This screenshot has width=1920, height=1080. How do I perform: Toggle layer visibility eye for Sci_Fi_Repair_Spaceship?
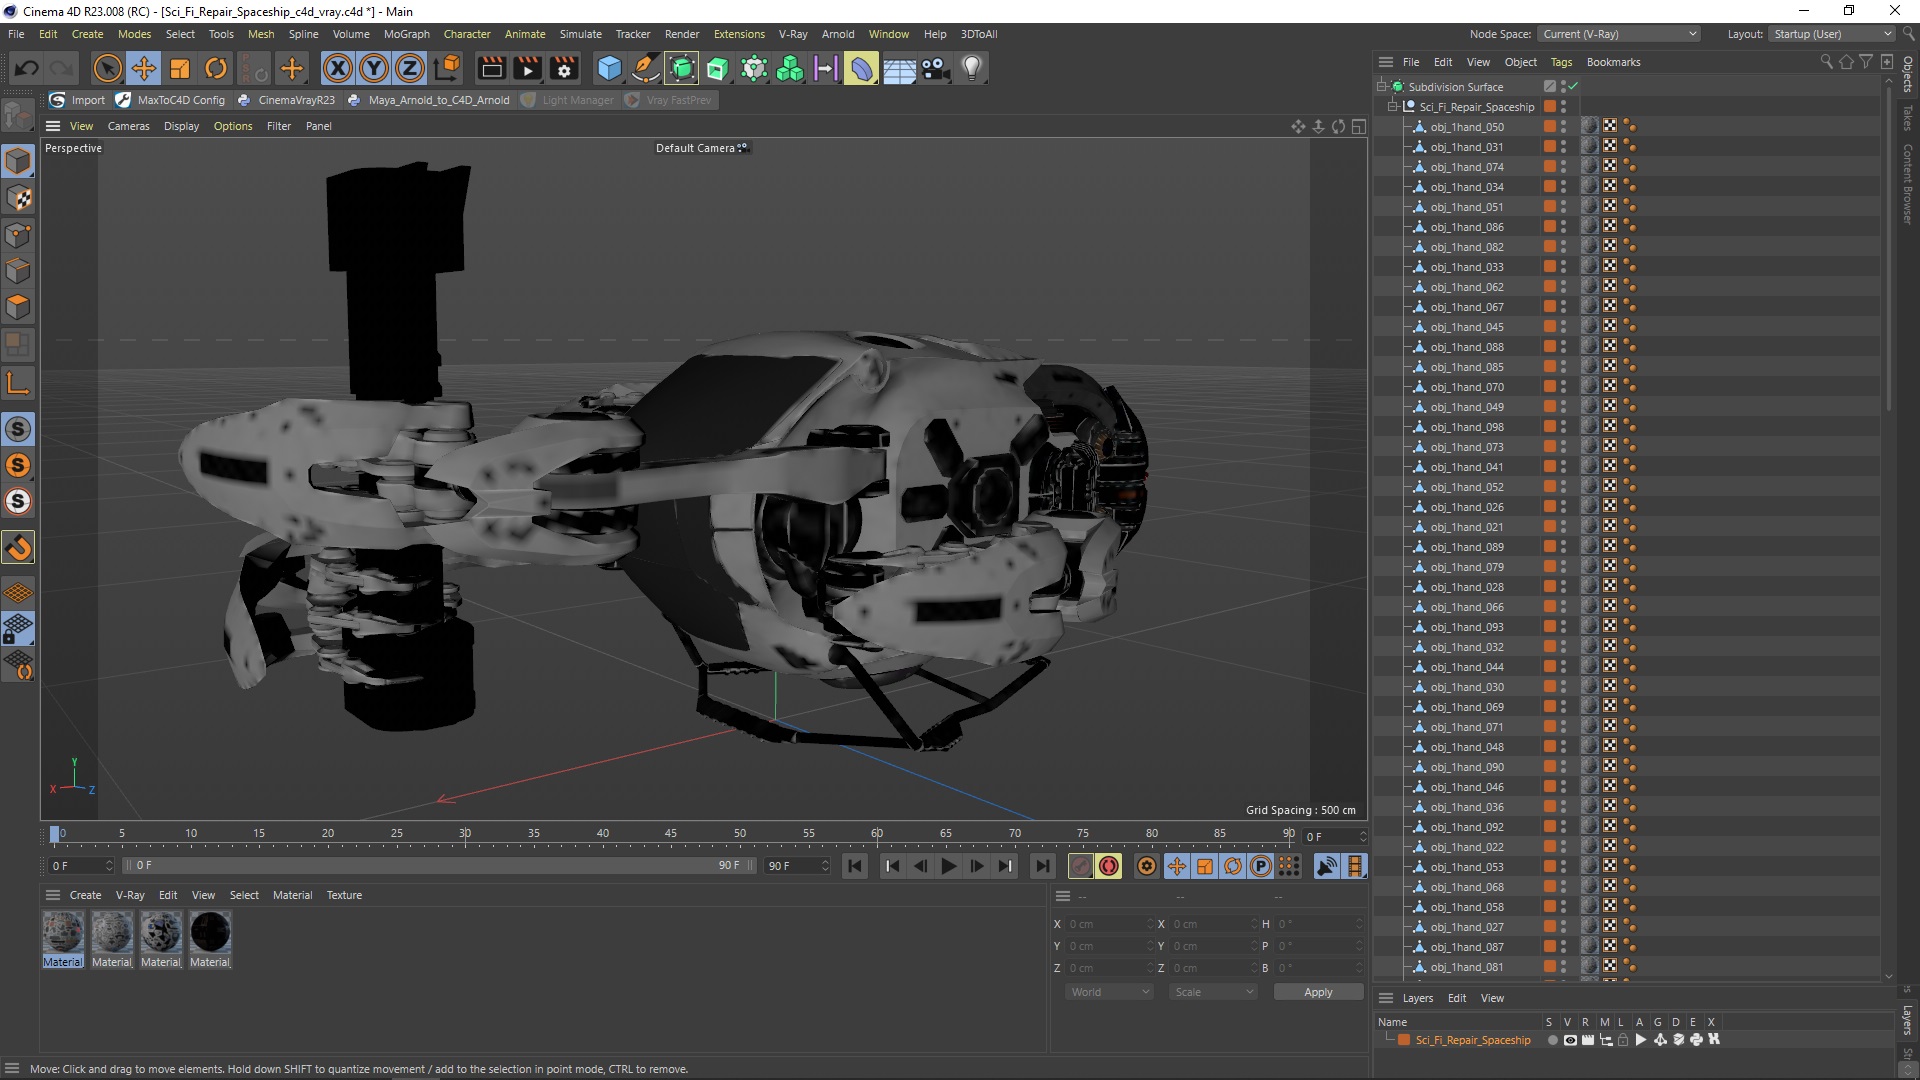[x=1570, y=1040]
